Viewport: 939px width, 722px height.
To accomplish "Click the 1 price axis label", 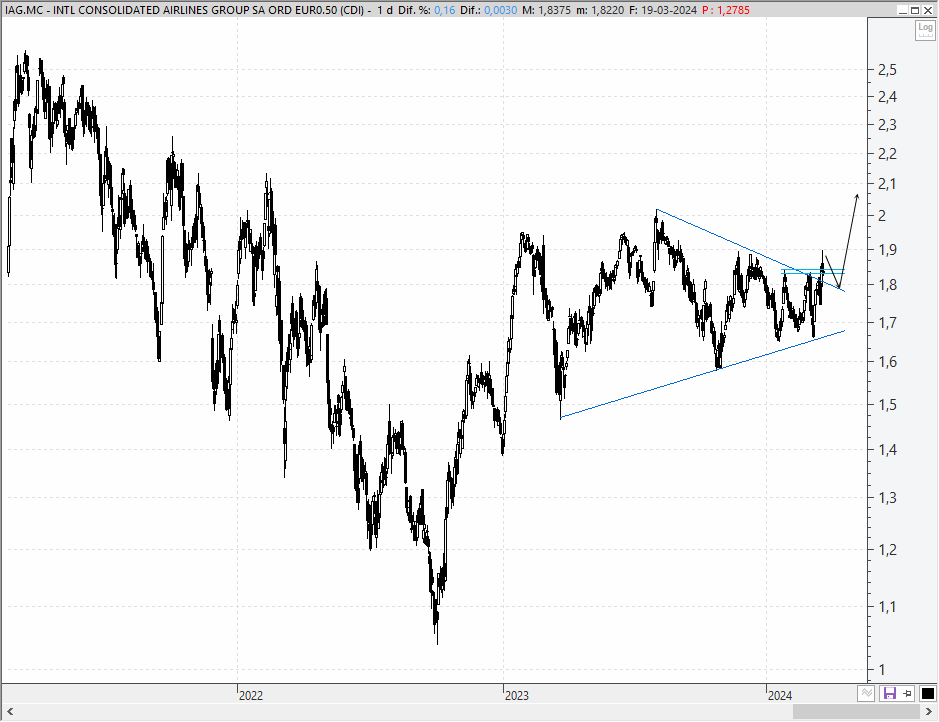I will tap(882, 670).
